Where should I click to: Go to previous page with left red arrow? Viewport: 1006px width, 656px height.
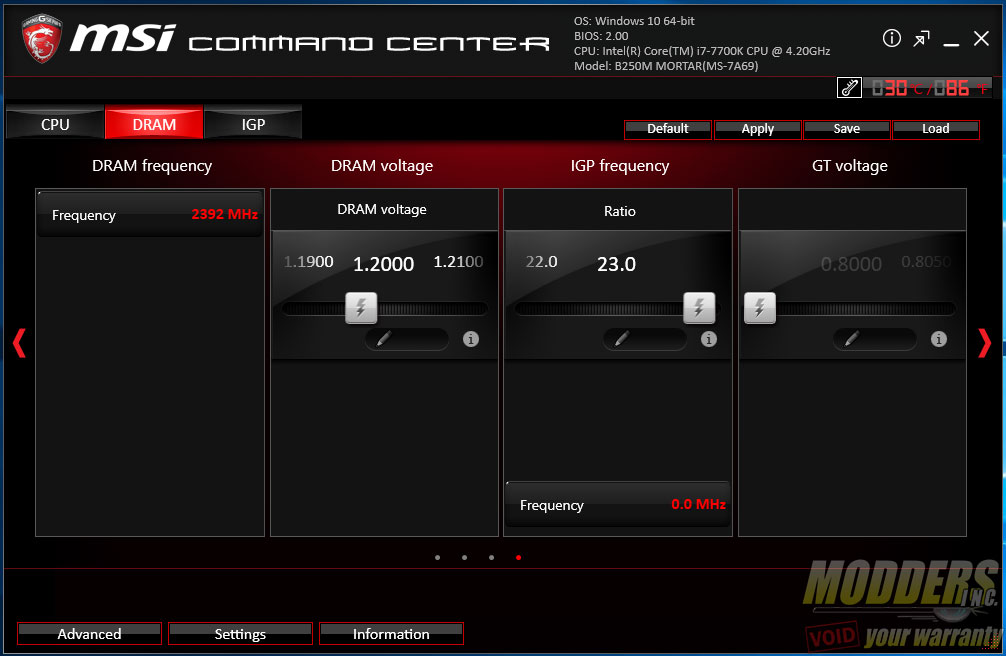click(19, 343)
